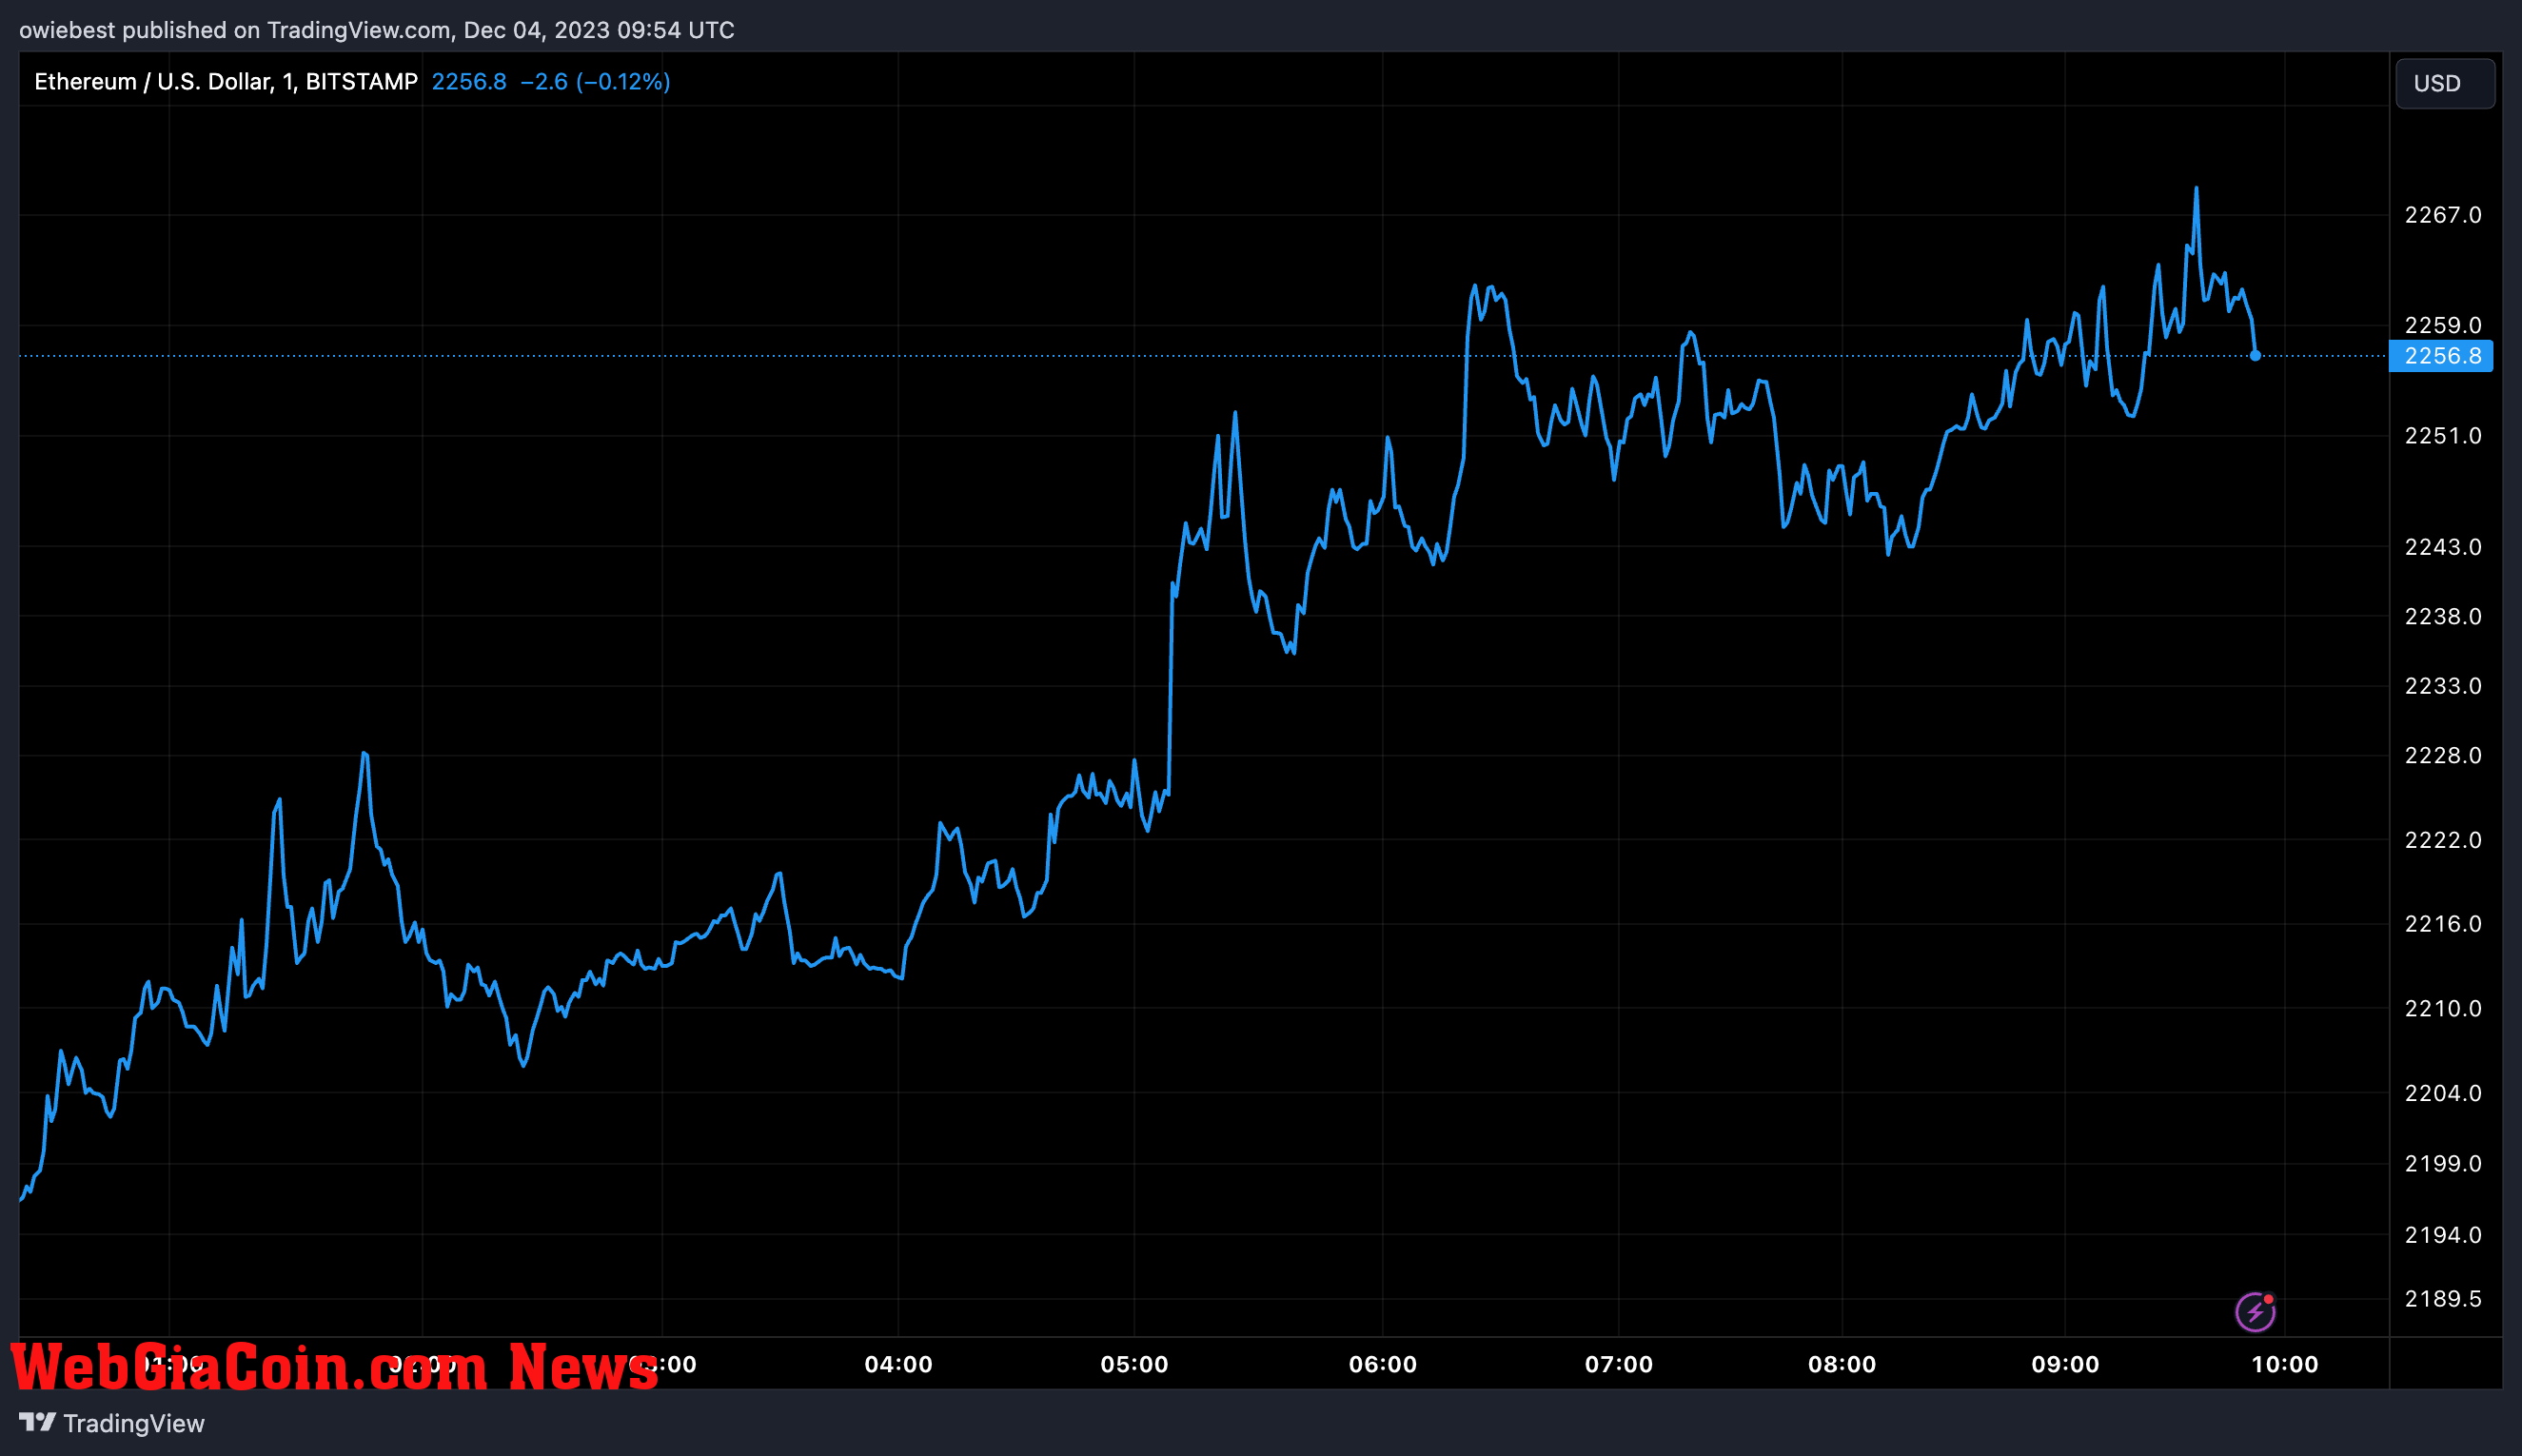The image size is (2522, 1456).
Task: Click the TradingView wordmark text at the bottom
Action: tap(134, 1423)
